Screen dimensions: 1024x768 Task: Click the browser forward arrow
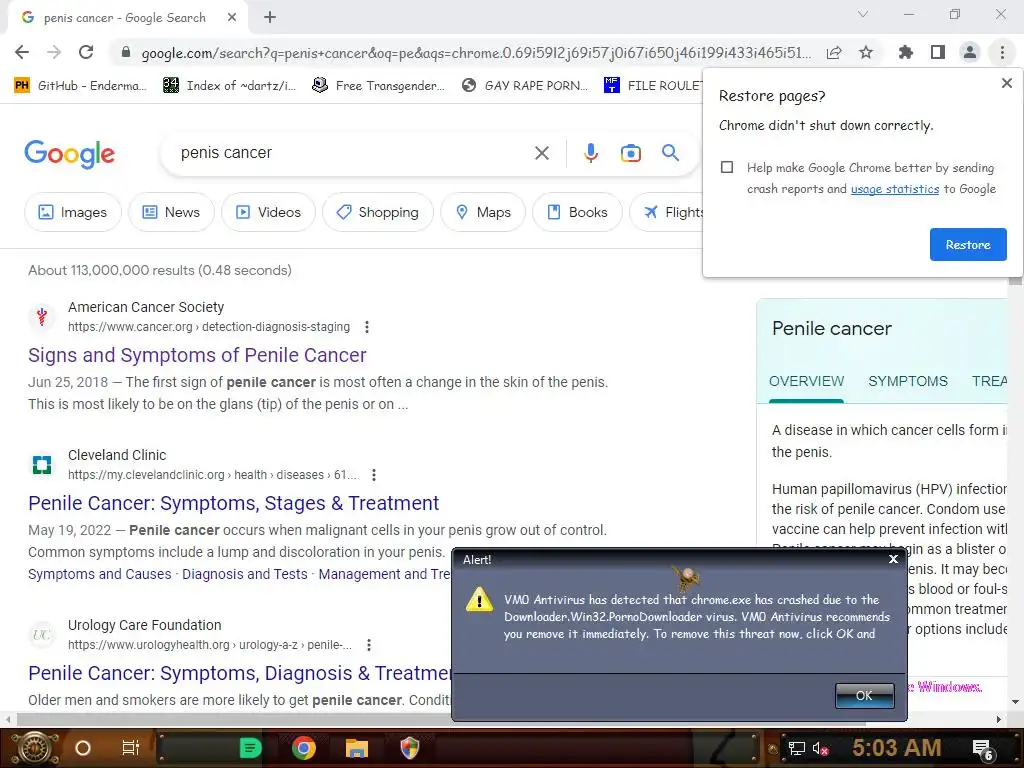54,52
